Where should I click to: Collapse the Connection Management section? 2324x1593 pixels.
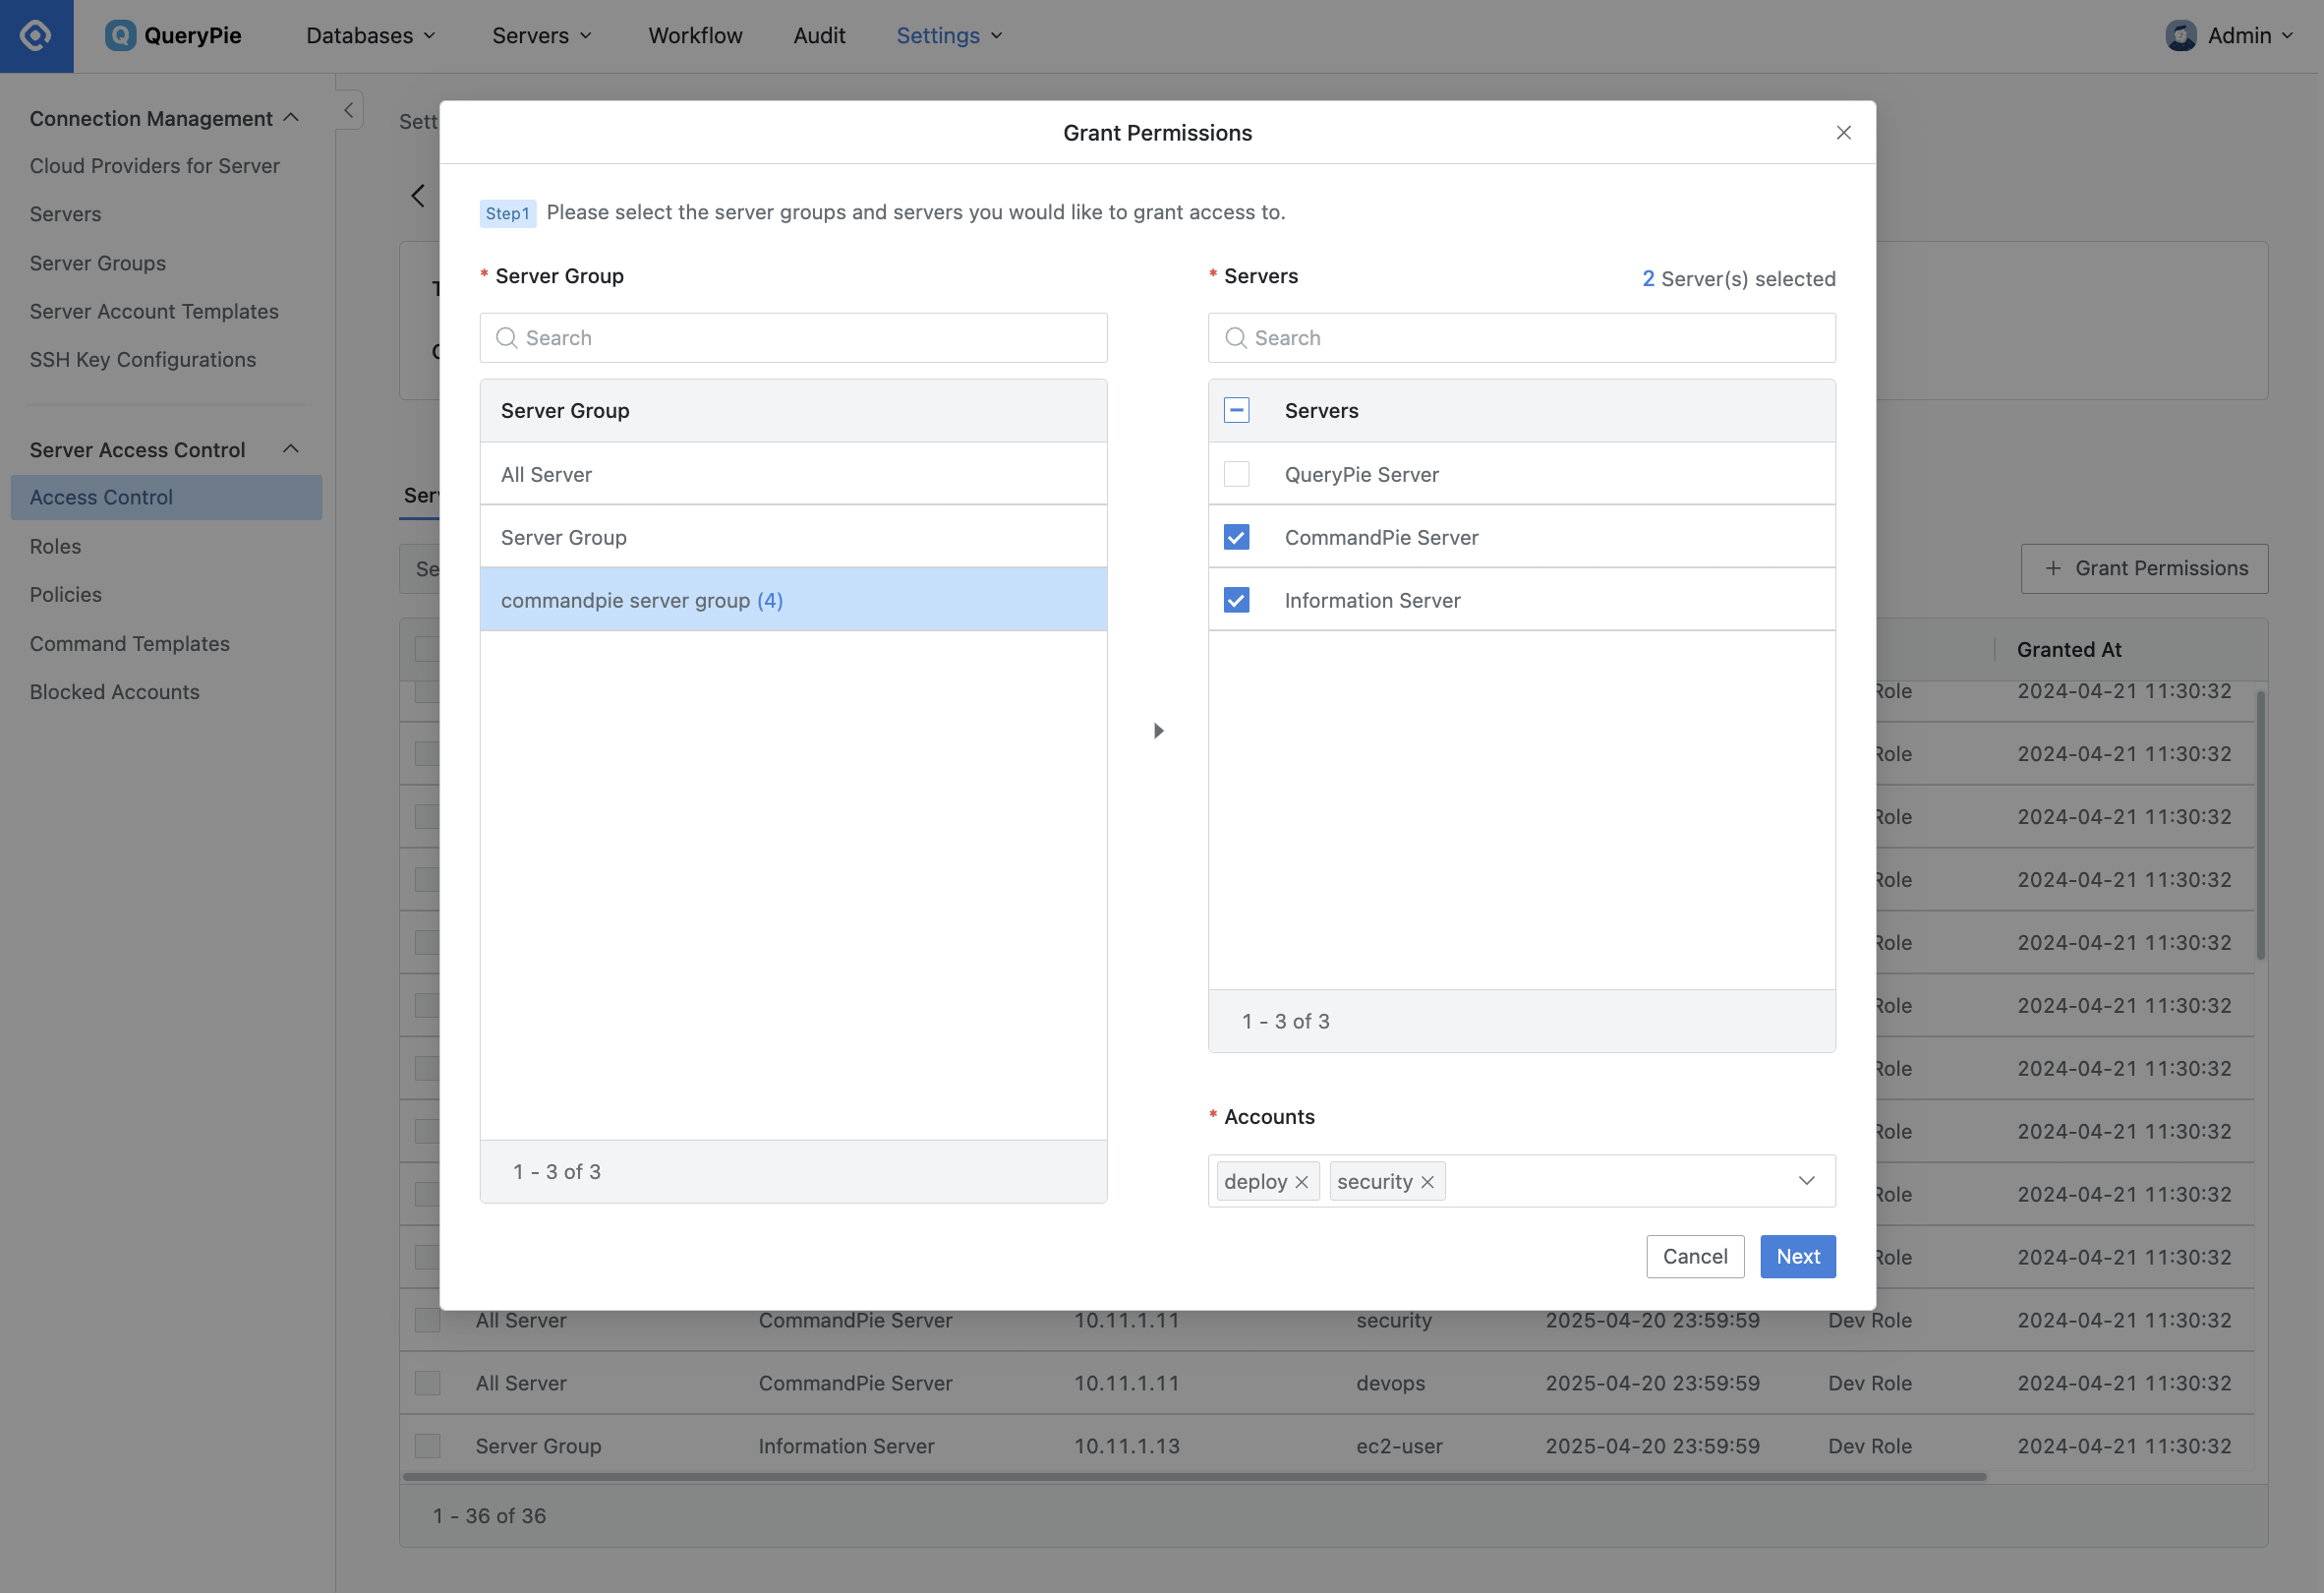point(291,118)
